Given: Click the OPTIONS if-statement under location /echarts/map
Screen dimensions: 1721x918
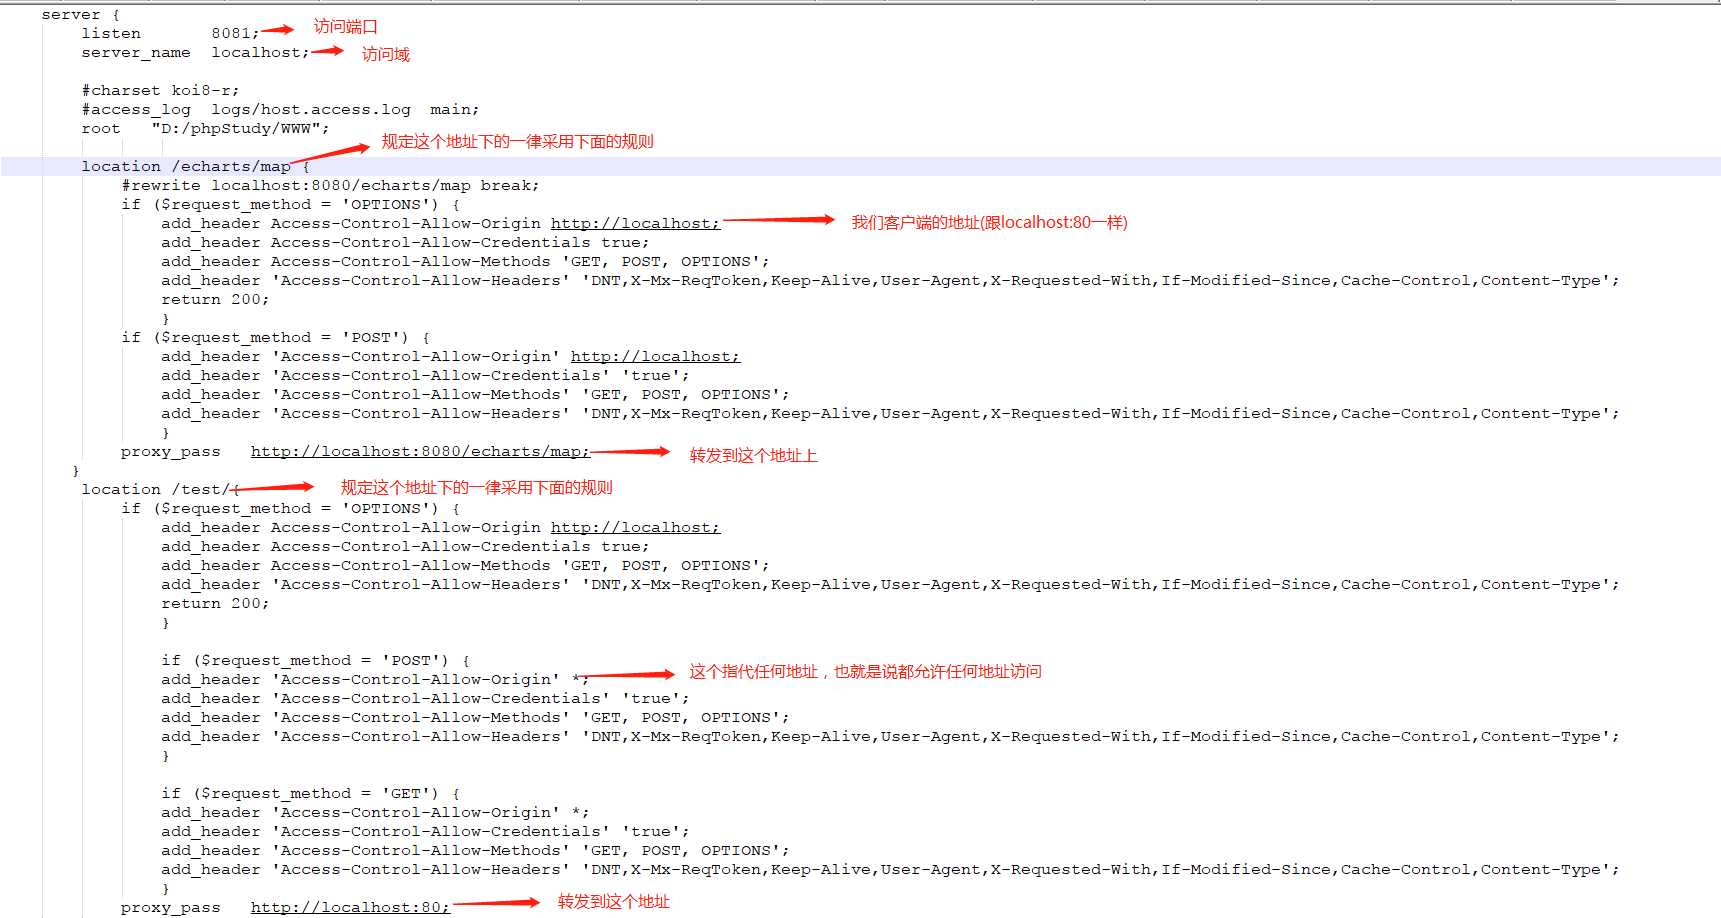Looking at the screenshot, I should [x=290, y=205].
